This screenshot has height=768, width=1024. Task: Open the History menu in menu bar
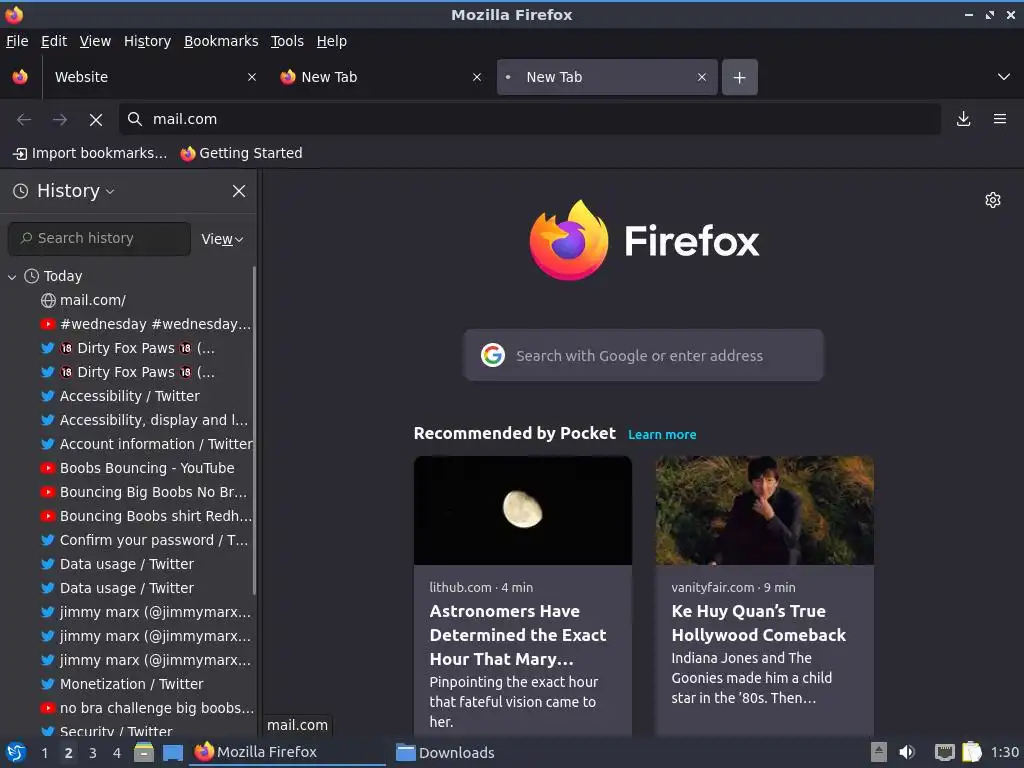click(147, 41)
